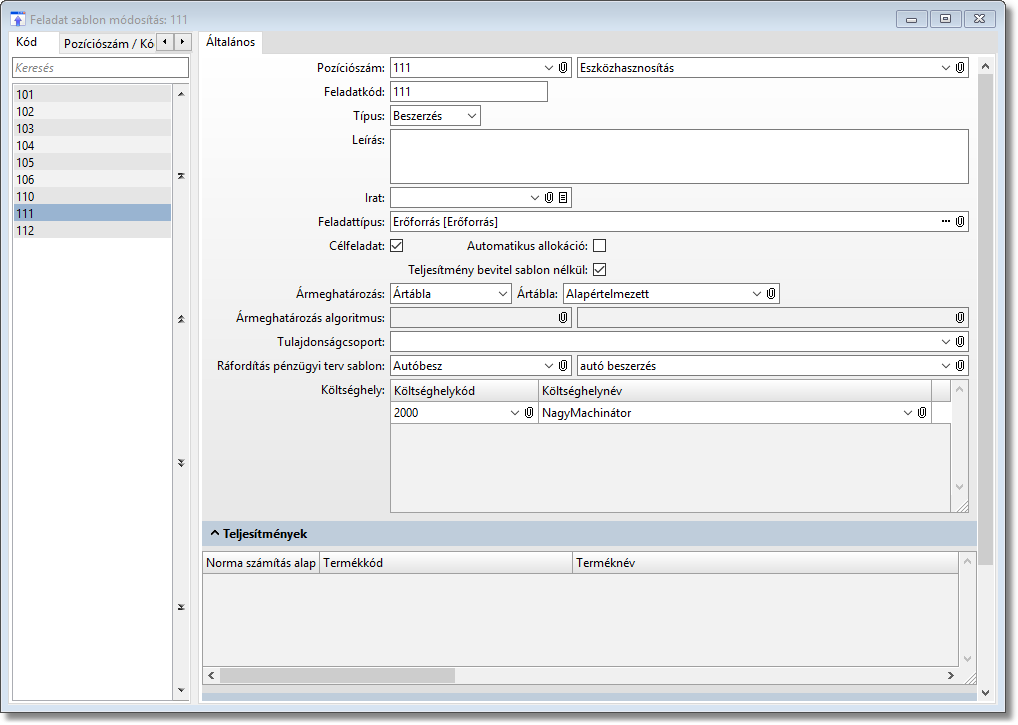Click the paperclip icon next to Költséghelykód 2000
Viewport: 1018px width, 725px height.
528,412
